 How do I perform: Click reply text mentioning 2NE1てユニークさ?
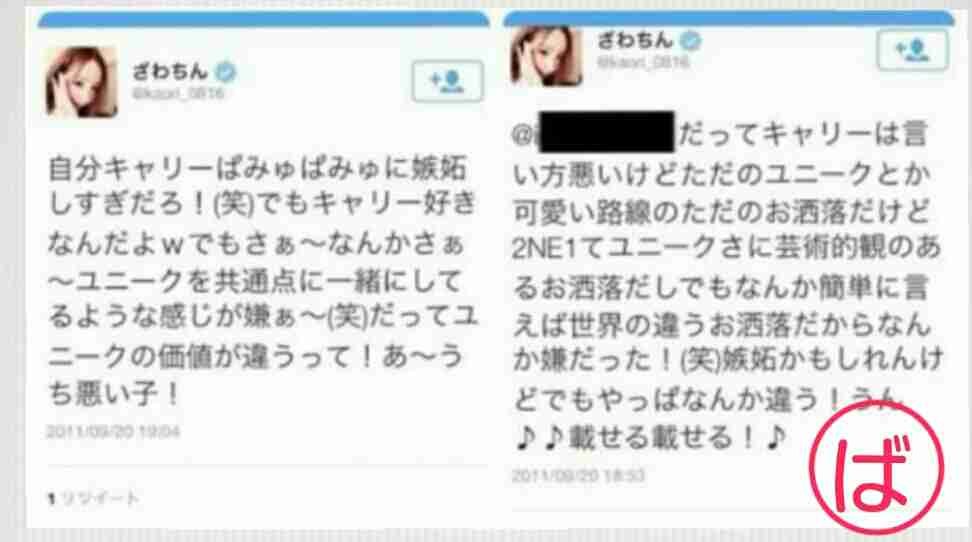(727, 285)
